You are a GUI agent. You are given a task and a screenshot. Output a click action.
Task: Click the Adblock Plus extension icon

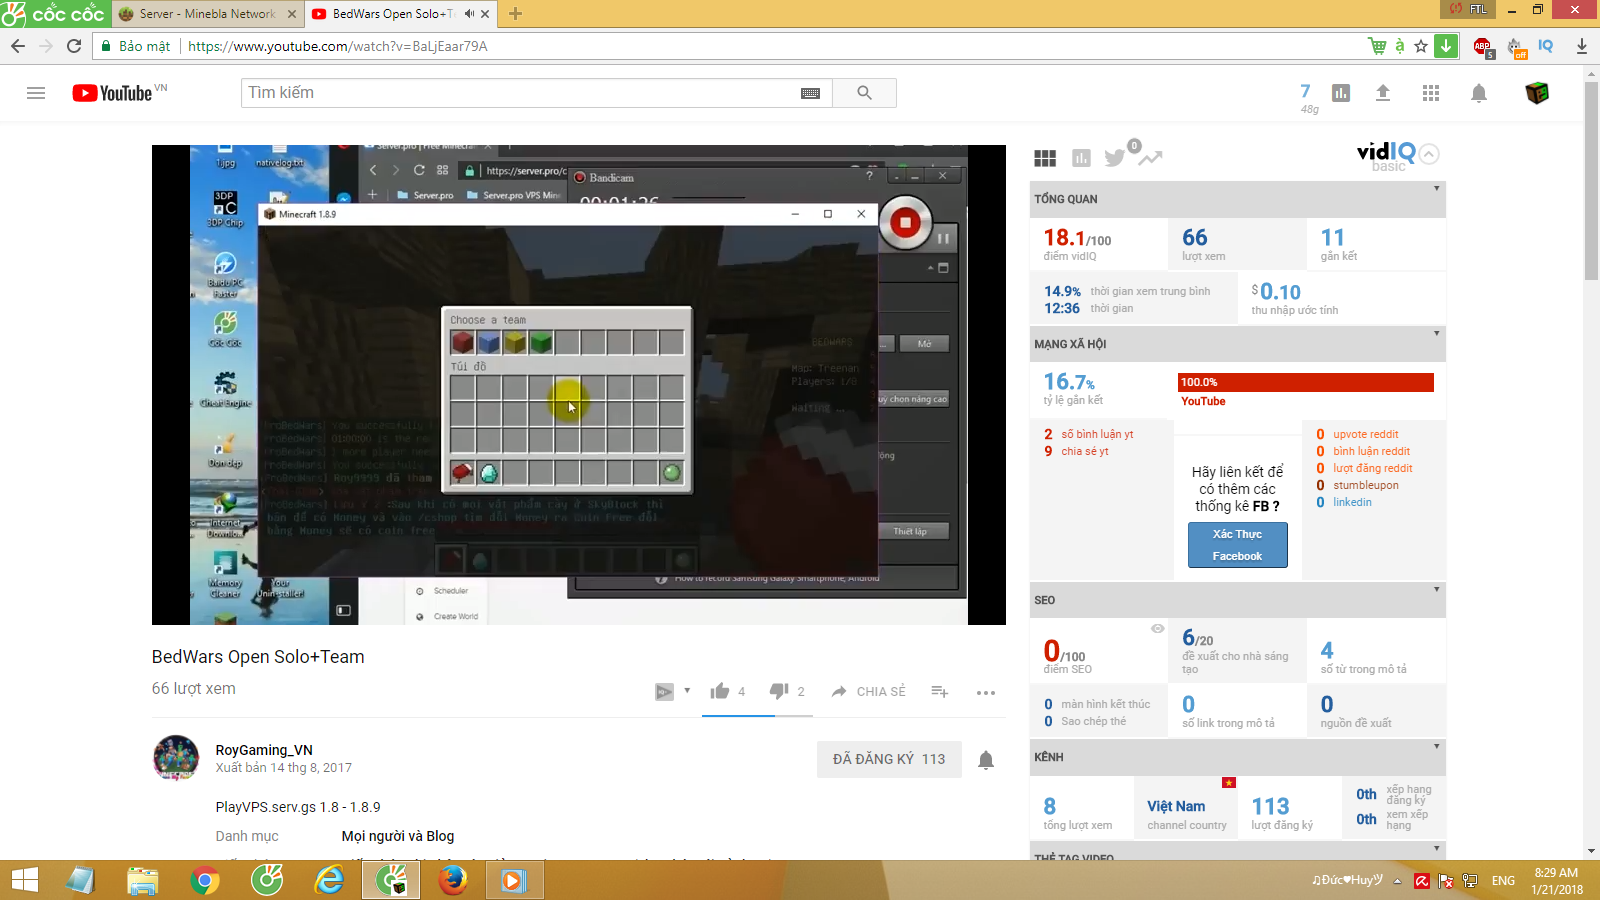pos(1483,47)
